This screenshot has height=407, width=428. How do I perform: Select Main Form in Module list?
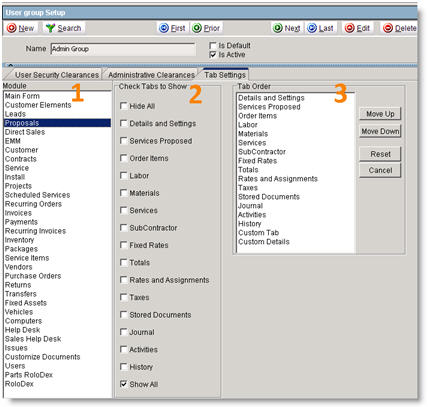[x=57, y=96]
